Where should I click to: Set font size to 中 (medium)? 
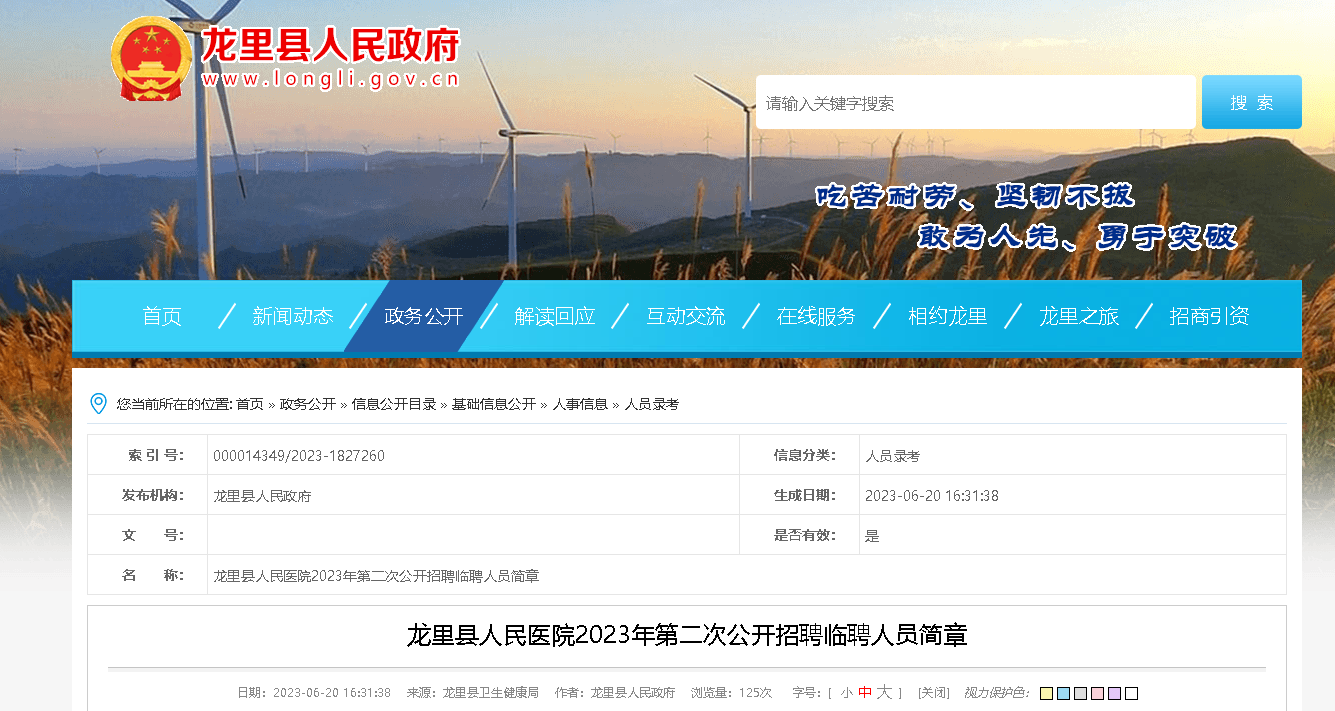click(x=865, y=693)
